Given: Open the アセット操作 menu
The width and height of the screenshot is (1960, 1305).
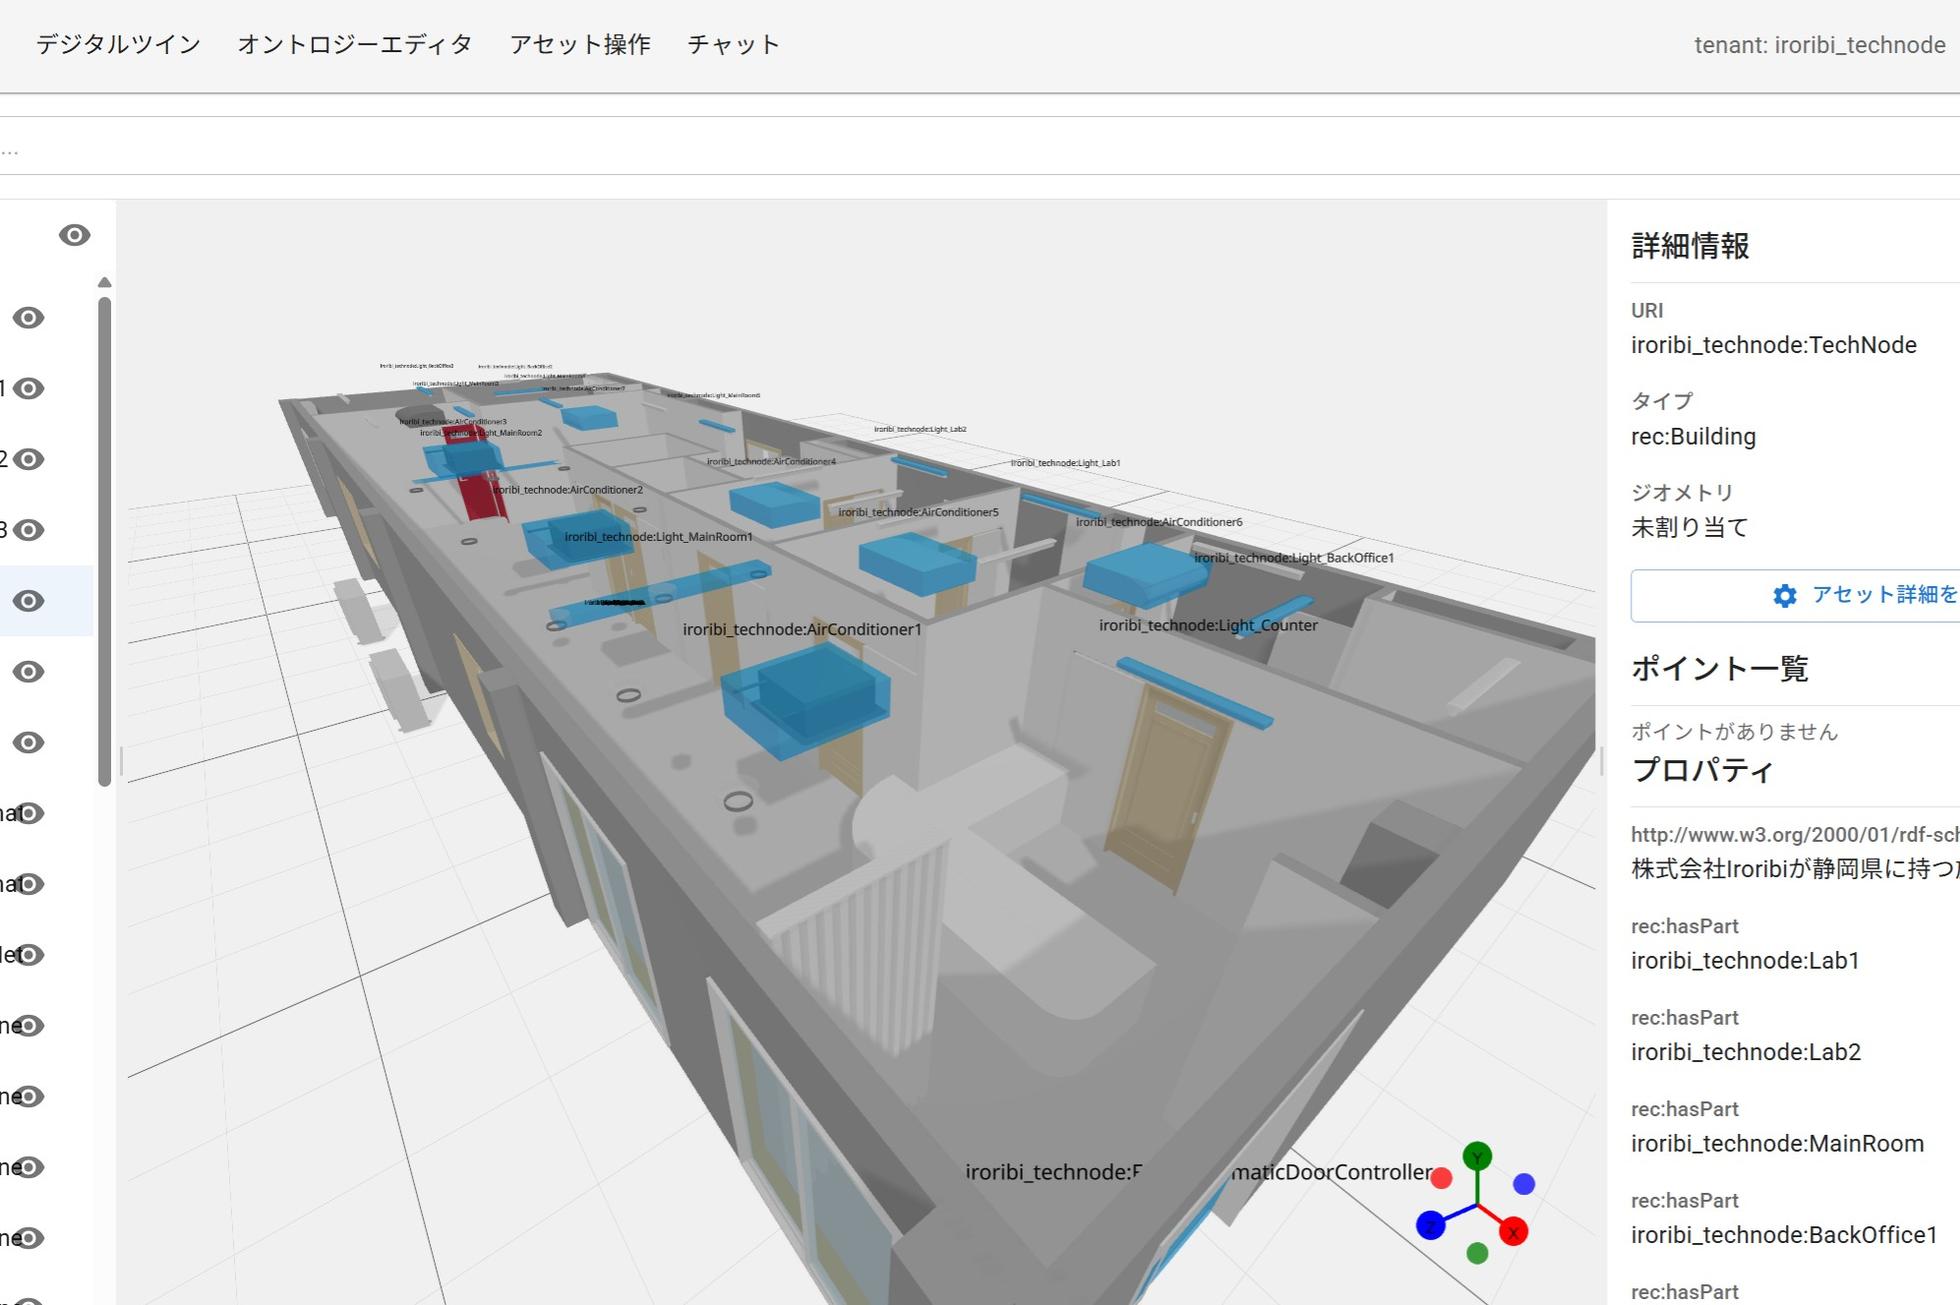Looking at the screenshot, I should click(580, 45).
